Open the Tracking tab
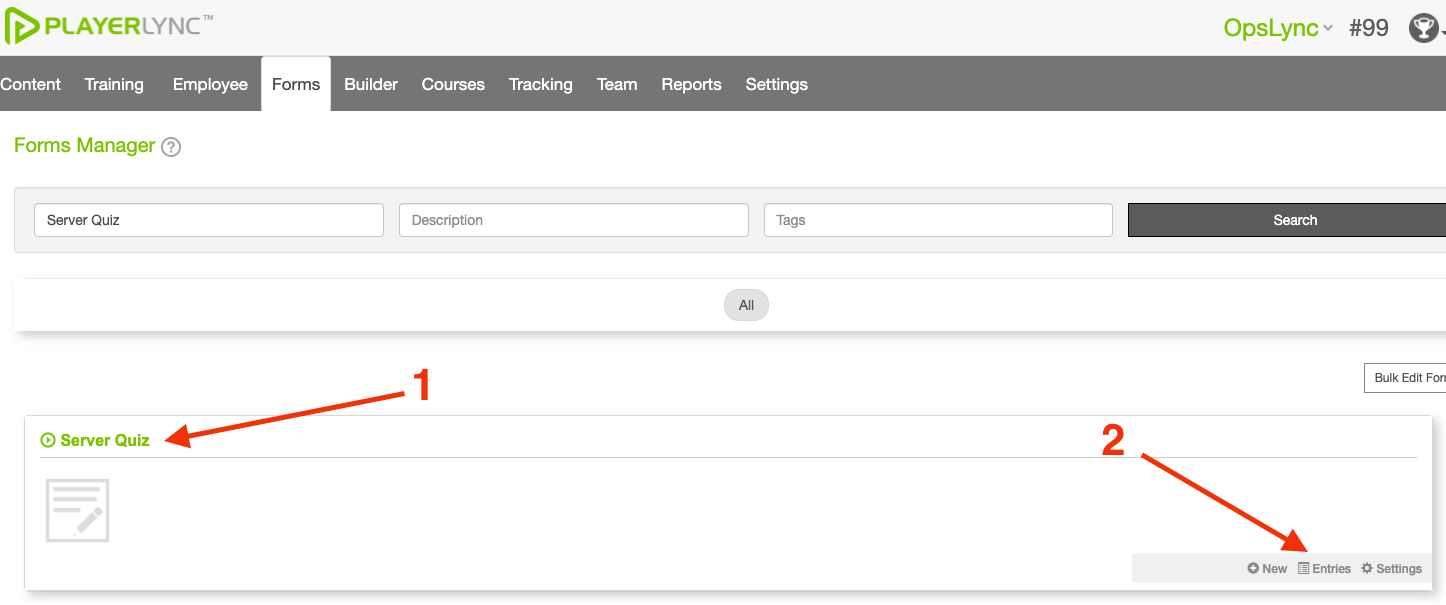 (541, 84)
